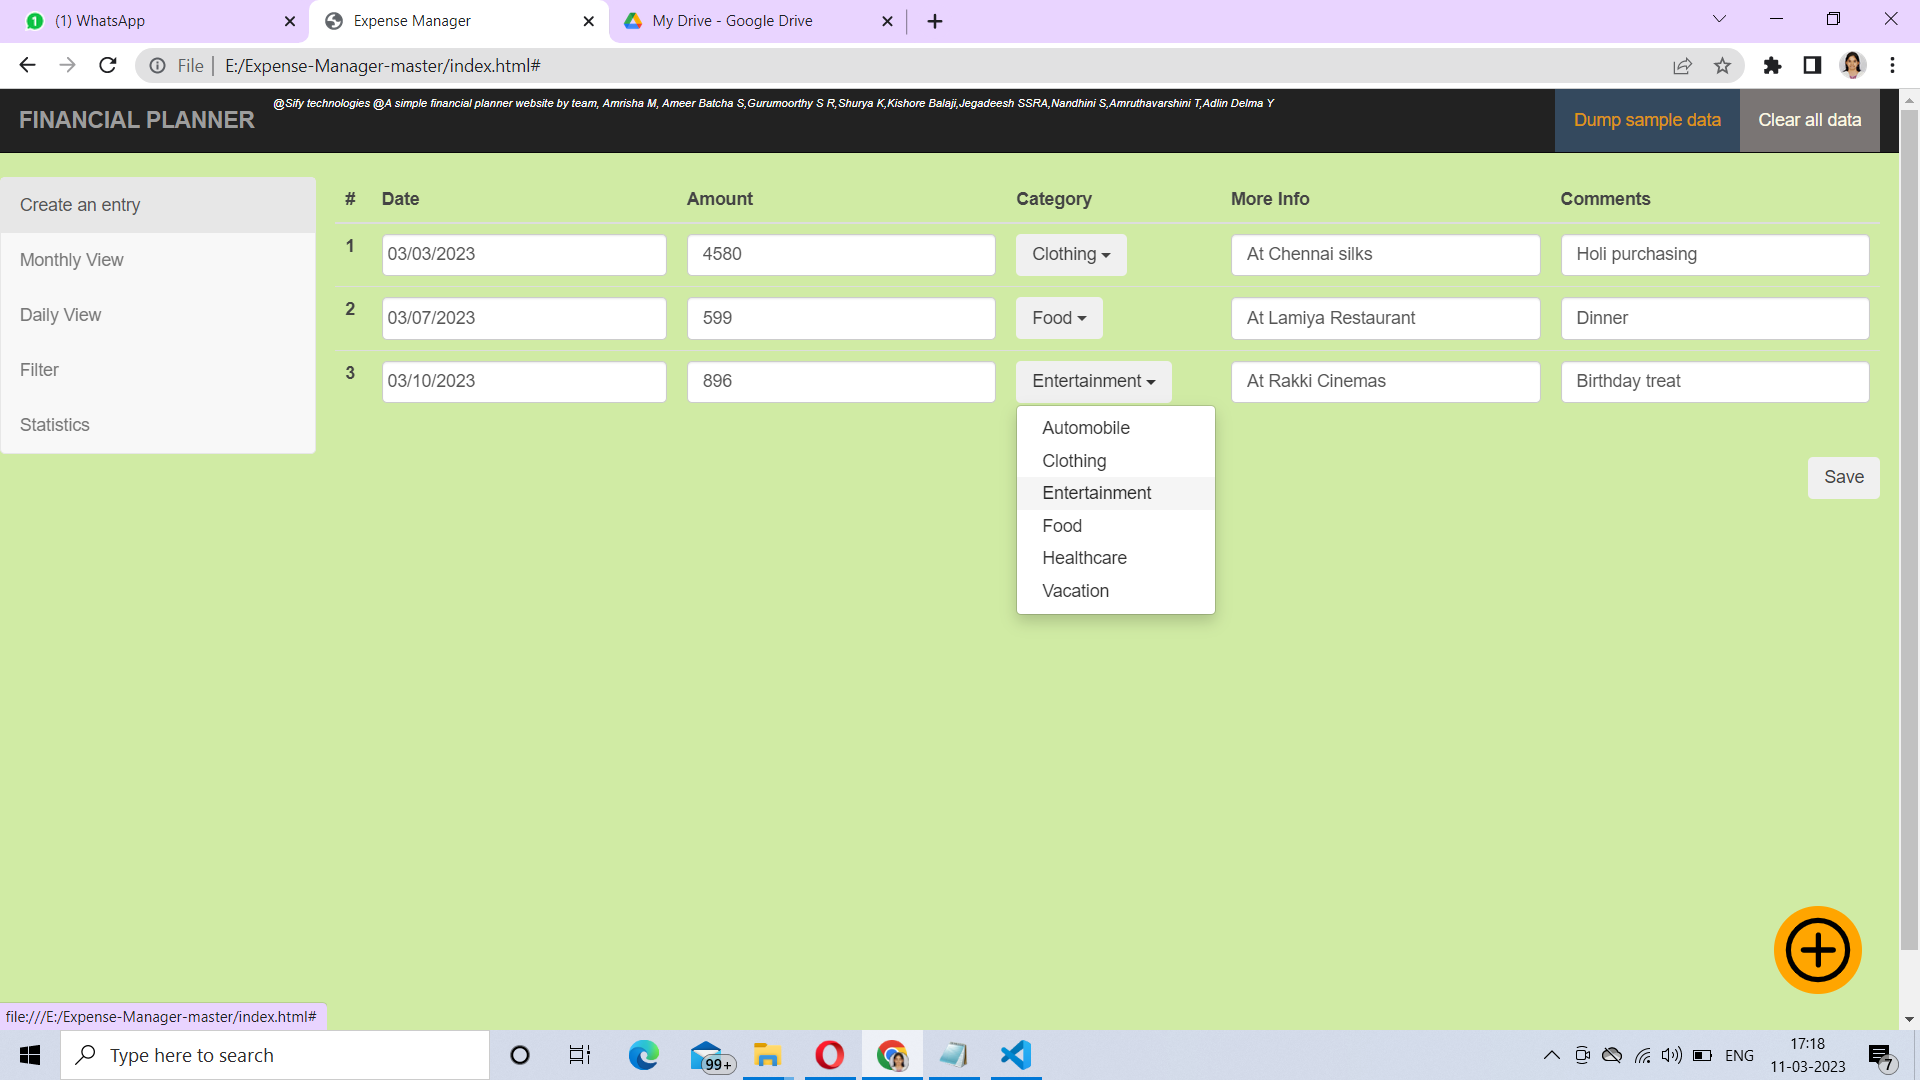Click the share icon in the address bar
The height and width of the screenshot is (1080, 1920).
1683,65
